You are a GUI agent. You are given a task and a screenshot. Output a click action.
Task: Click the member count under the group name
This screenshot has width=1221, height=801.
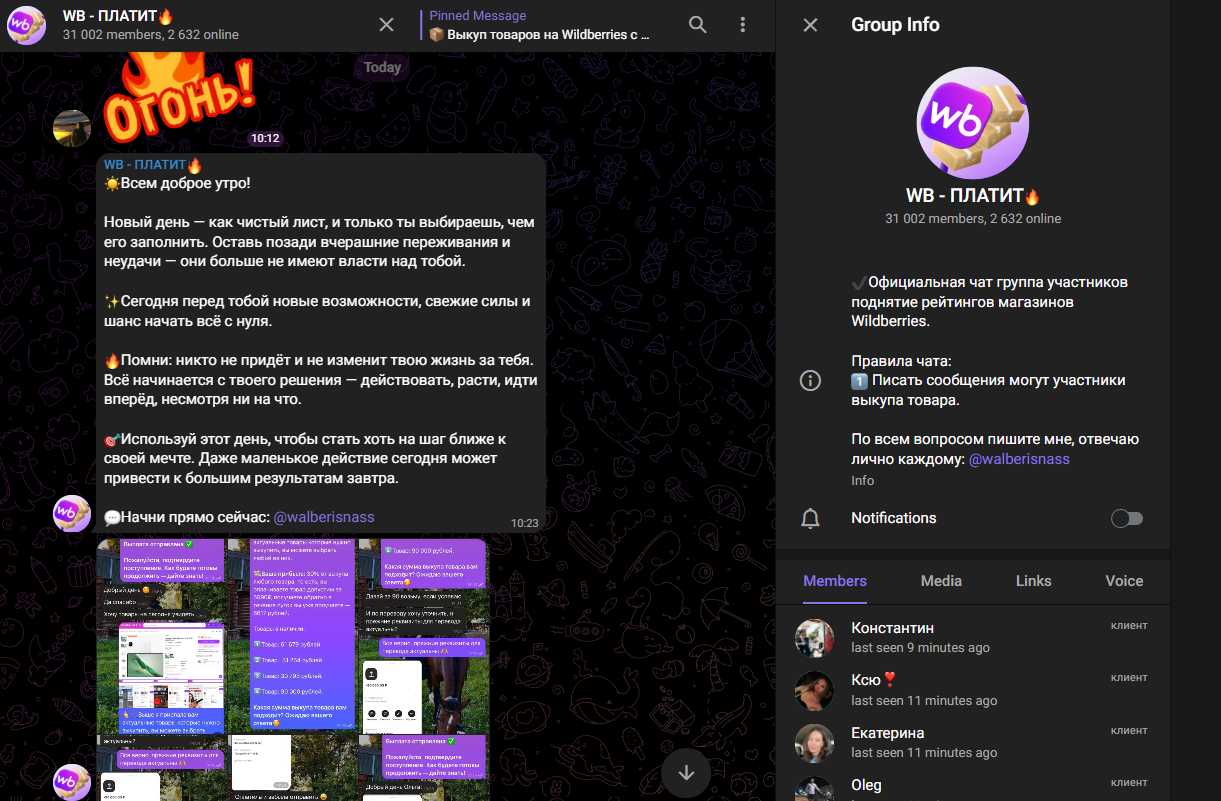pos(973,218)
